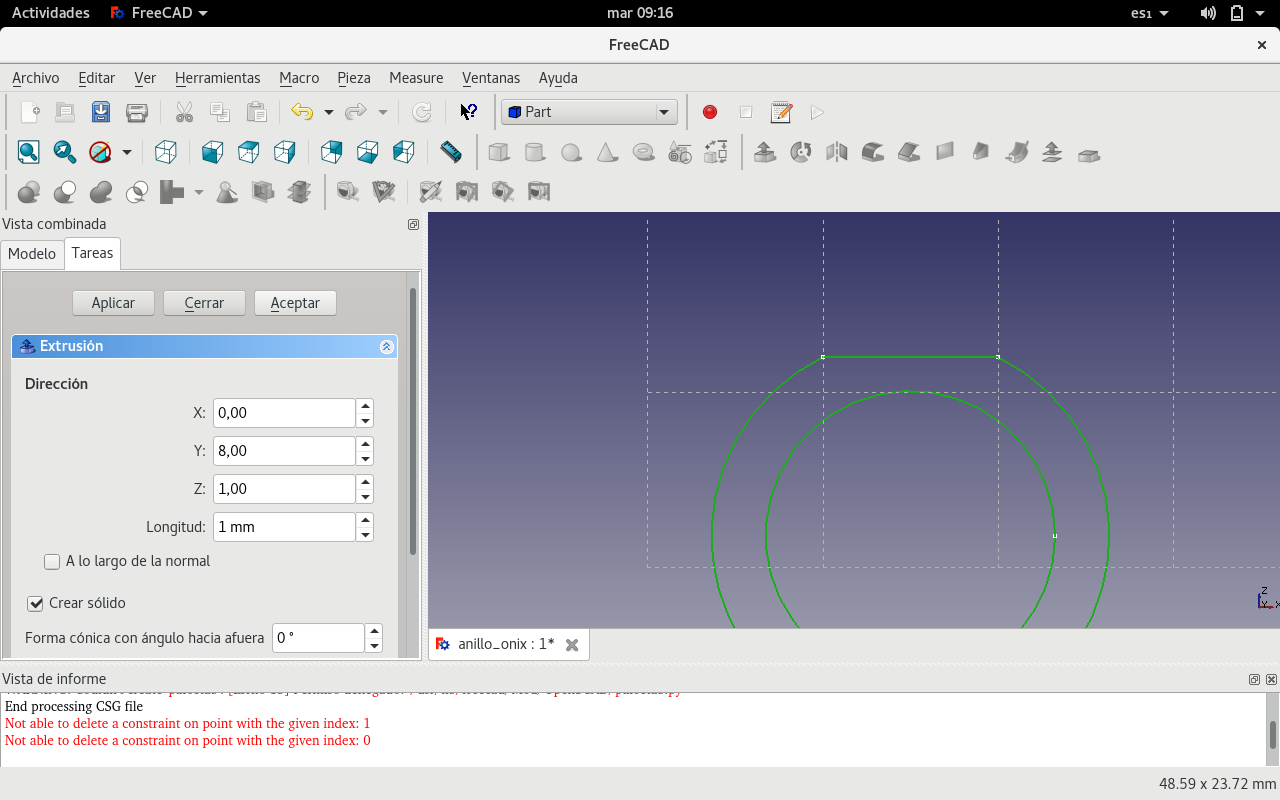Save the document using the save icon
This screenshot has width=1280, height=800.
tap(101, 112)
